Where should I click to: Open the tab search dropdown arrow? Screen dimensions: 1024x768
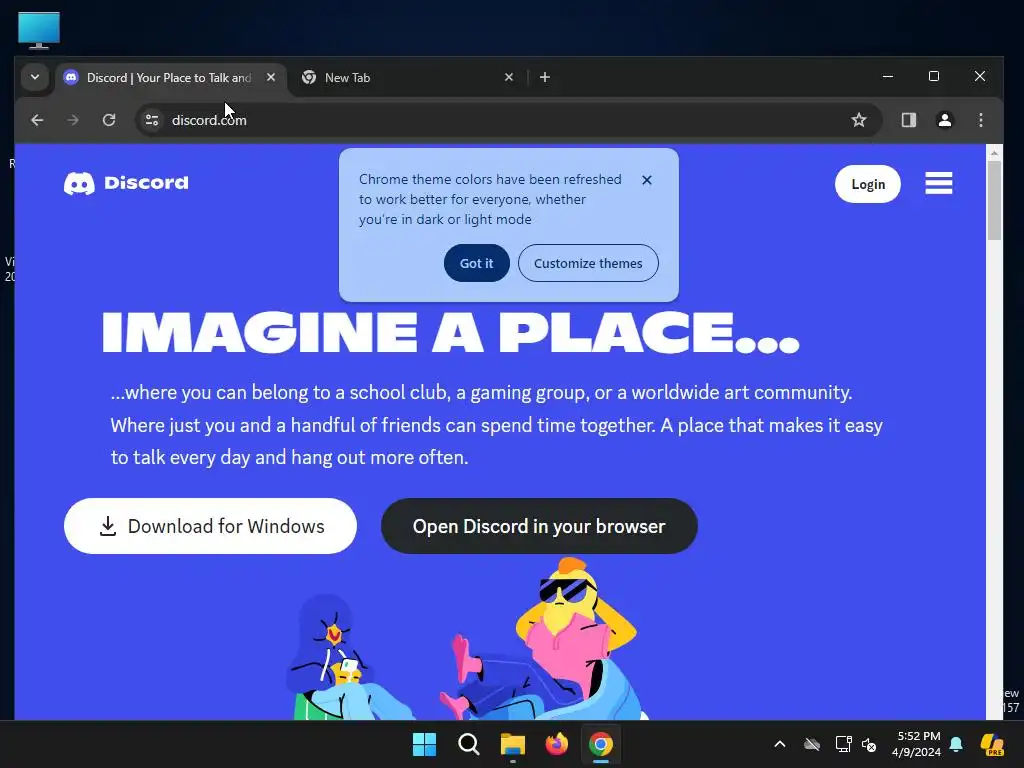[35, 77]
